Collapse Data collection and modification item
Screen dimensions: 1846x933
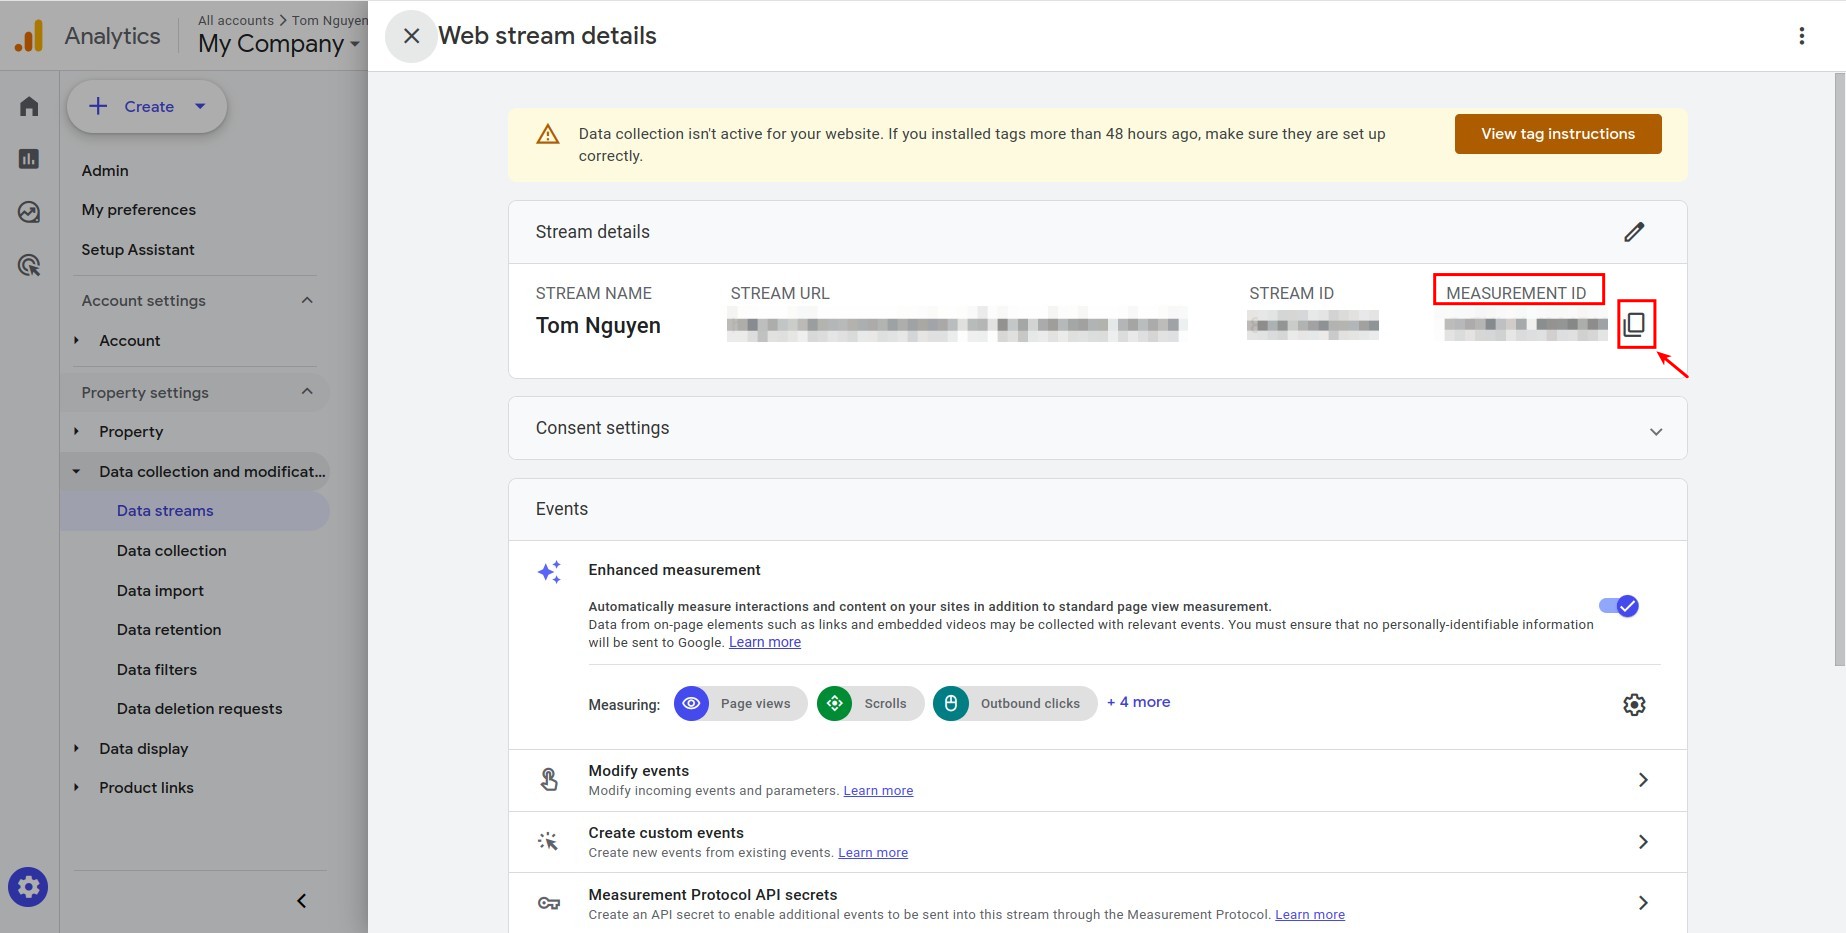(76, 471)
